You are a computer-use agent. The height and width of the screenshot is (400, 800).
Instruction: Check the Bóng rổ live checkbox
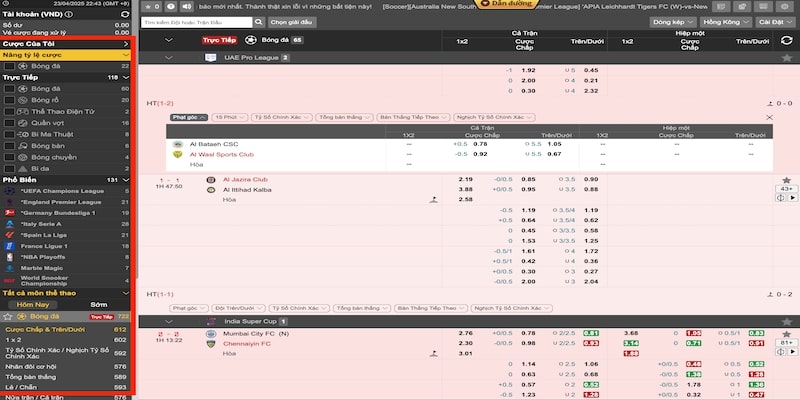pos(9,99)
